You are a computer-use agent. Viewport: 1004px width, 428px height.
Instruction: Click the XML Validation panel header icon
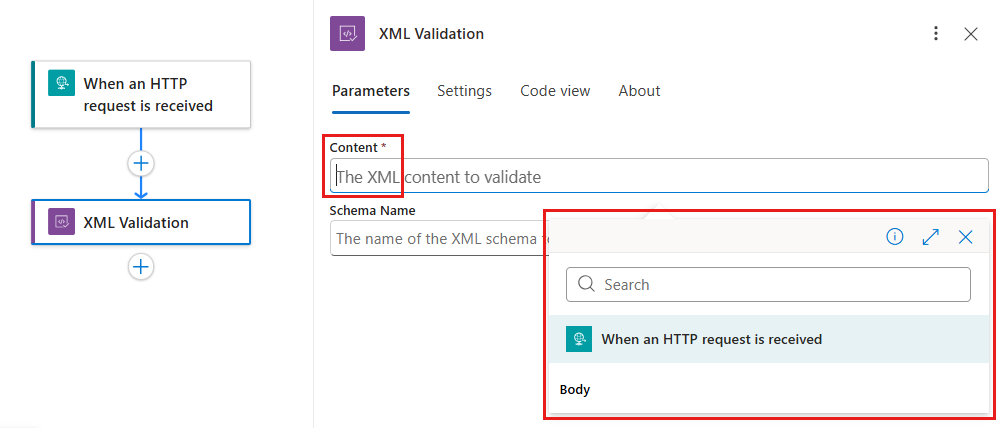coord(347,34)
